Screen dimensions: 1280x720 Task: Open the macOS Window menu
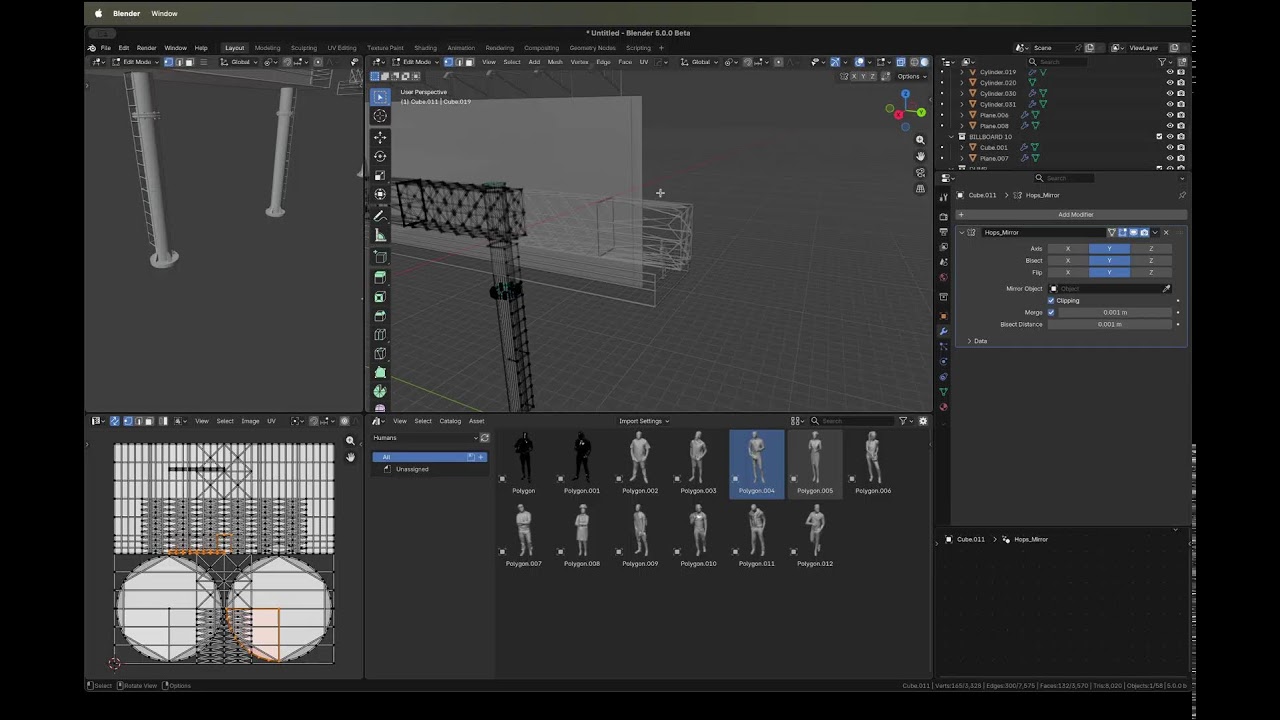tap(164, 14)
